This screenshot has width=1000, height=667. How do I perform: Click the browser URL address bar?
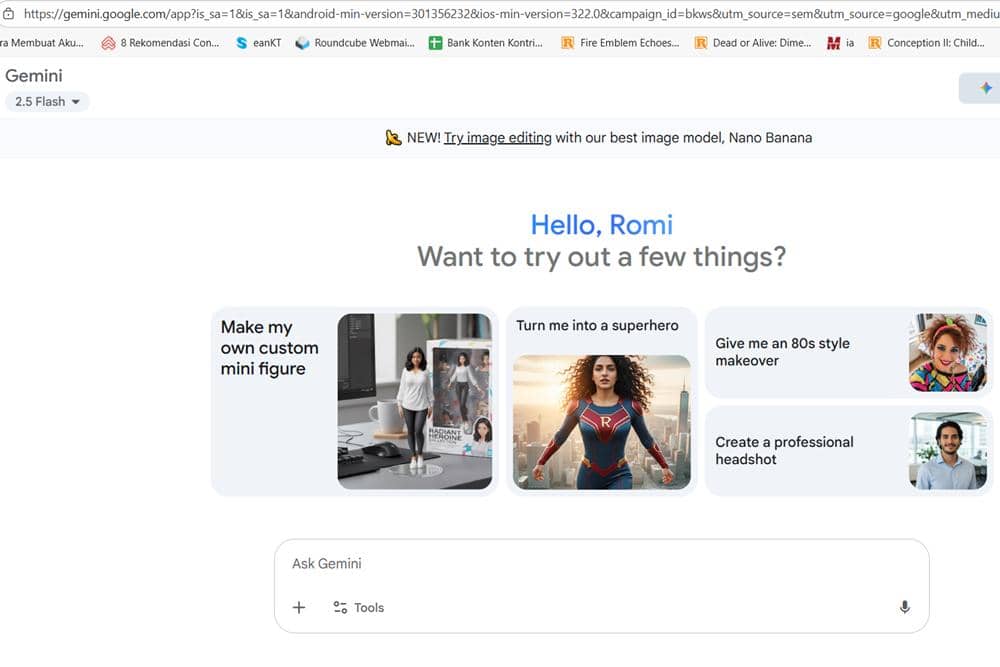point(500,14)
